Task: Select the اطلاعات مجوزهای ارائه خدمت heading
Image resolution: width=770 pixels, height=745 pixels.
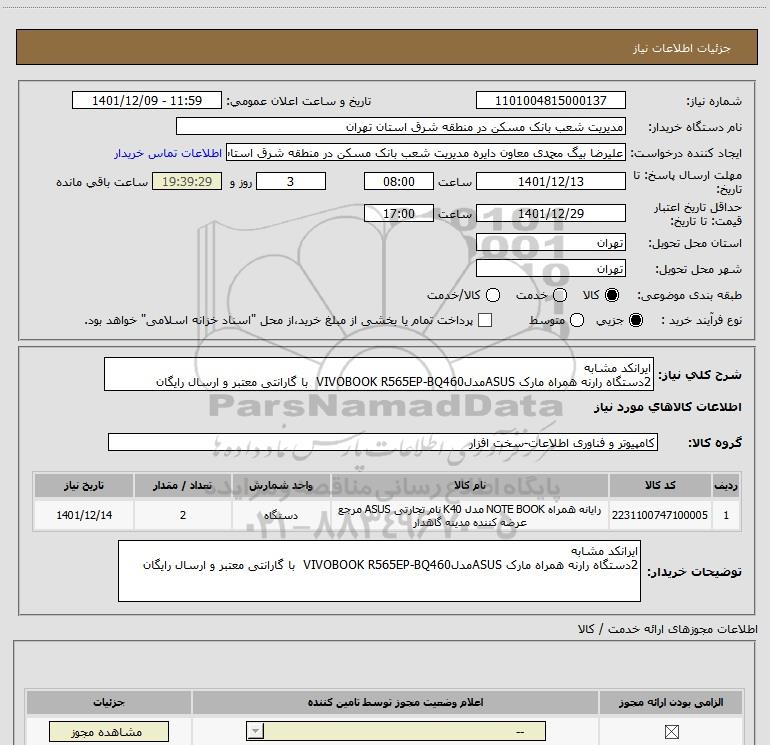Action: click(x=668, y=629)
